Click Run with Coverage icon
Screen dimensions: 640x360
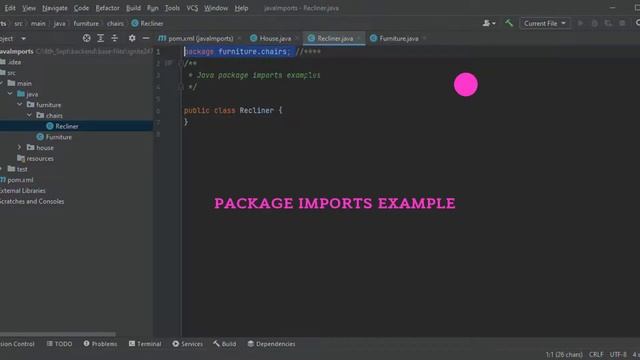pos(608,23)
